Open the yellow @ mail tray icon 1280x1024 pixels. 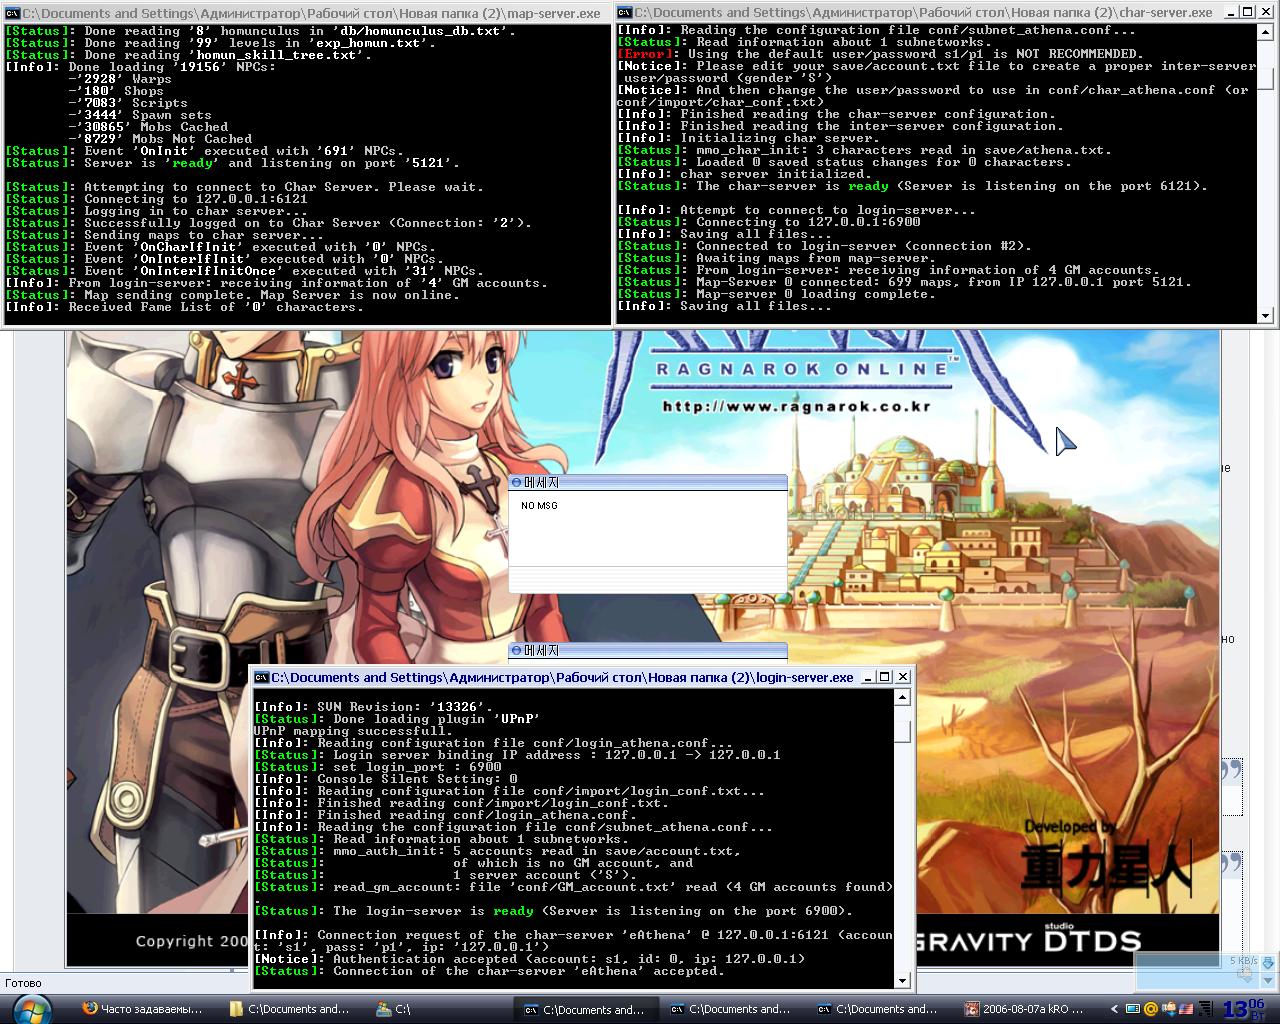tap(1151, 1009)
